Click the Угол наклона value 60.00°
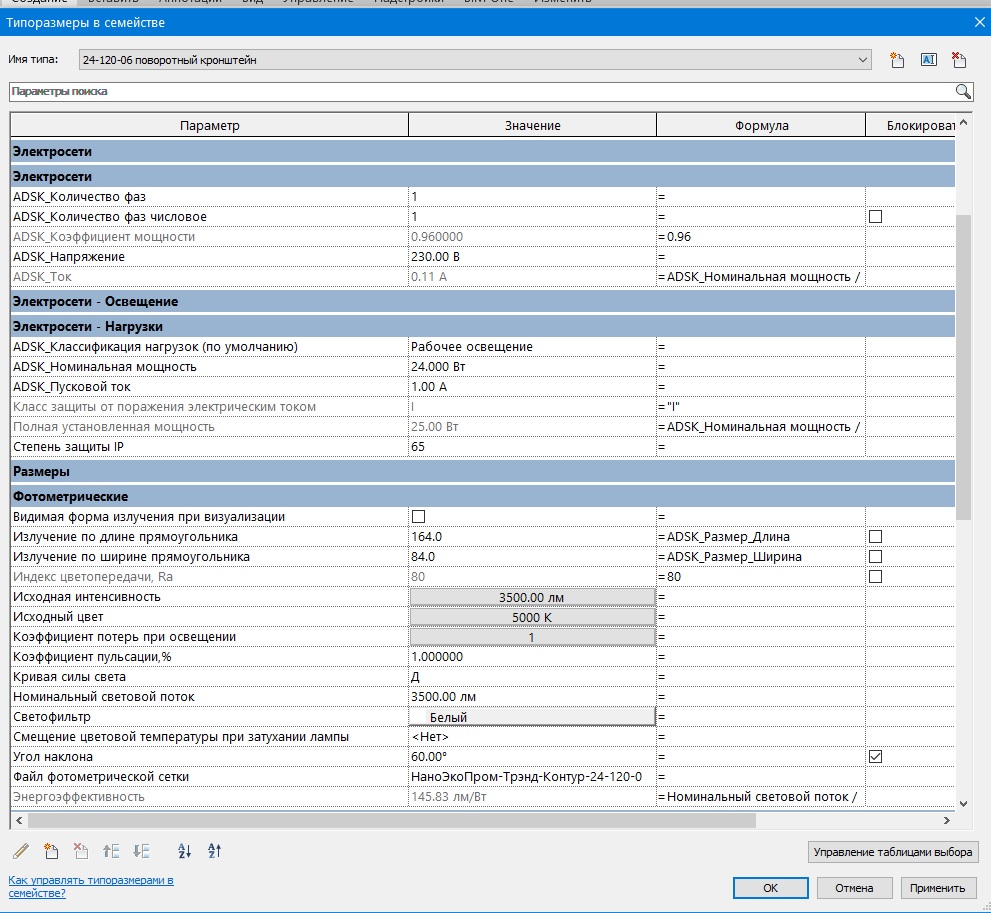 (x=532, y=756)
